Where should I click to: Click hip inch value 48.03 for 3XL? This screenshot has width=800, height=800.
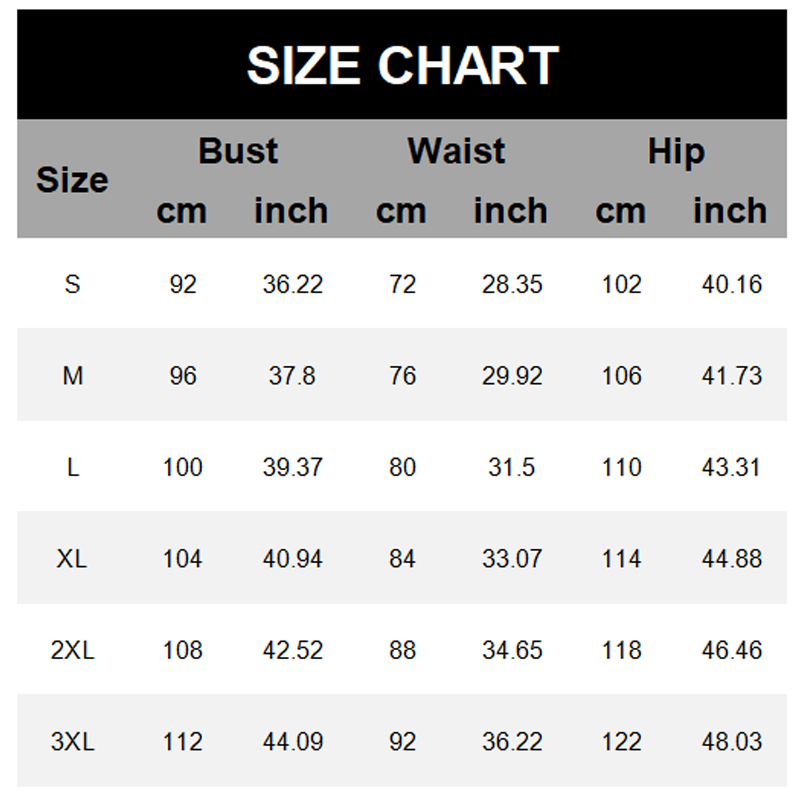pyautogui.click(x=731, y=742)
